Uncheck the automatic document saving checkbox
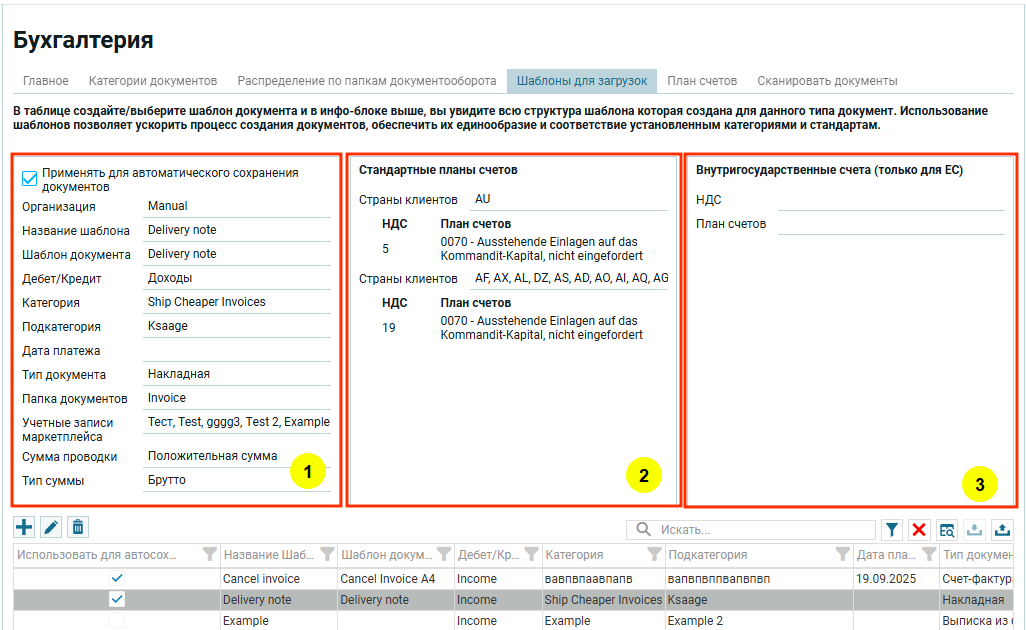This screenshot has height=630, width=1026. pyautogui.click(x=30, y=179)
